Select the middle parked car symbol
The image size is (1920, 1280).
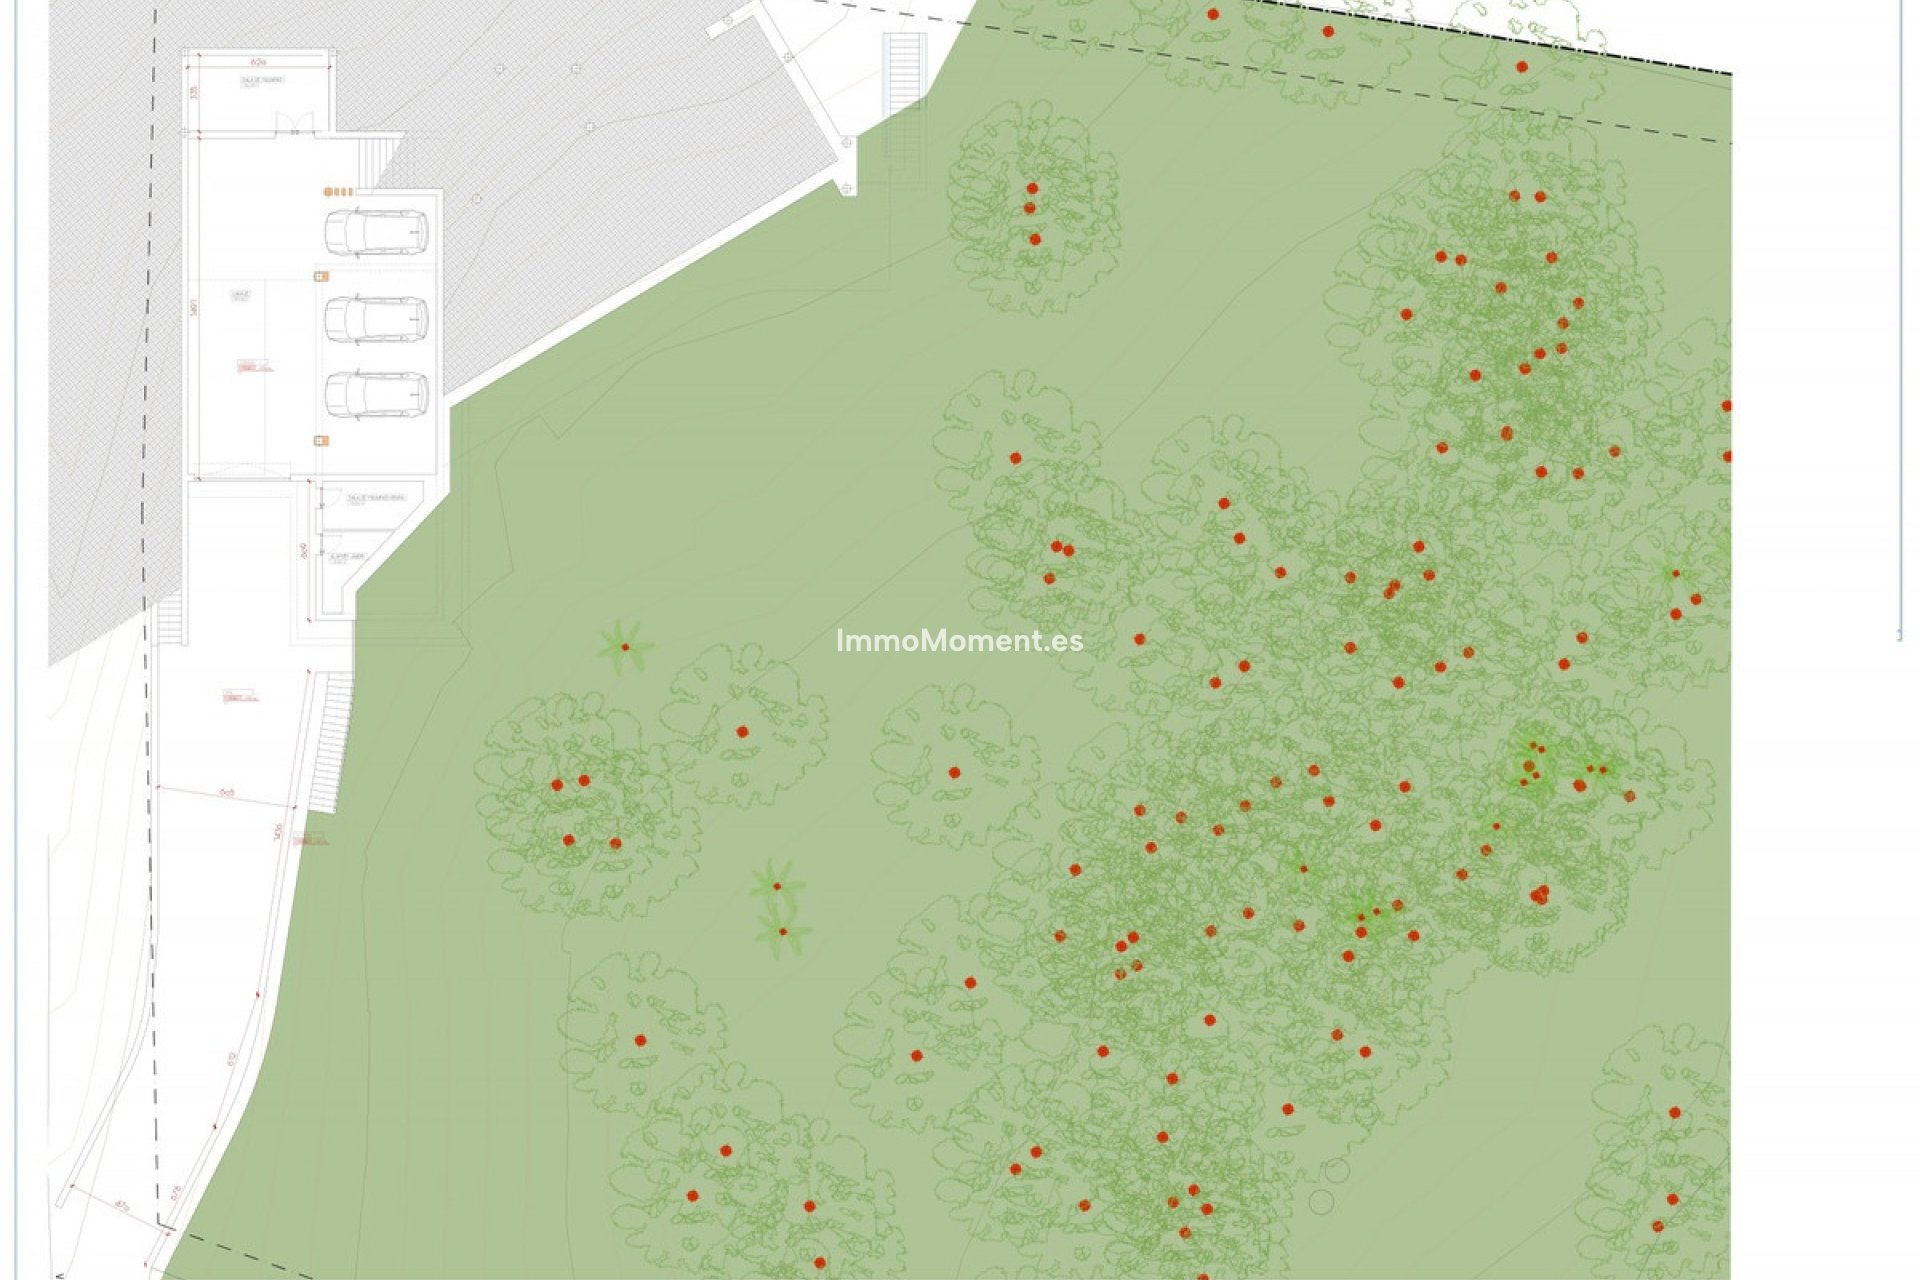pyautogui.click(x=376, y=319)
